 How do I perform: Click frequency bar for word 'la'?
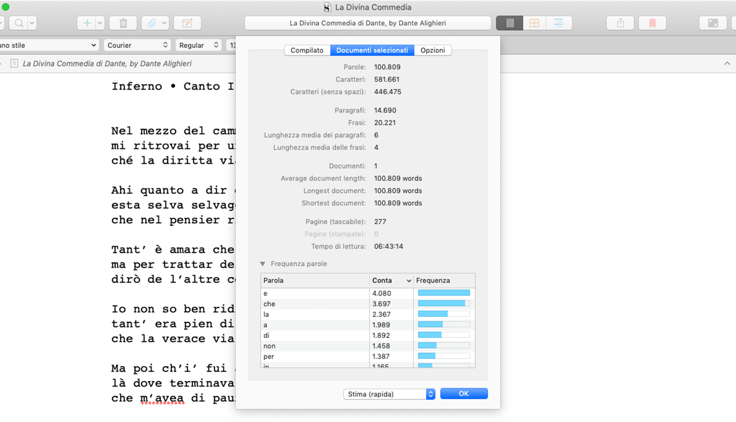click(x=444, y=314)
